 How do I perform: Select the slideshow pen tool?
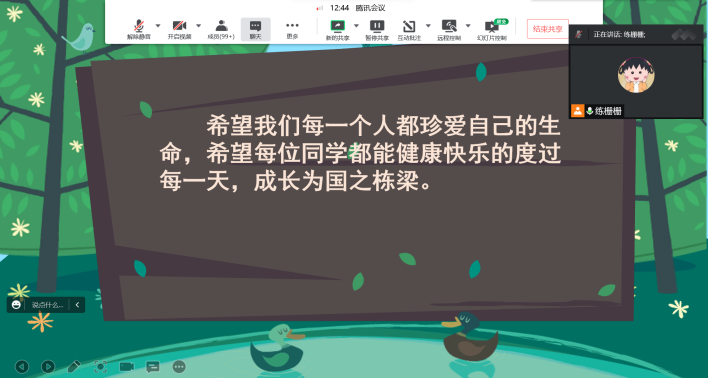pos(74,366)
